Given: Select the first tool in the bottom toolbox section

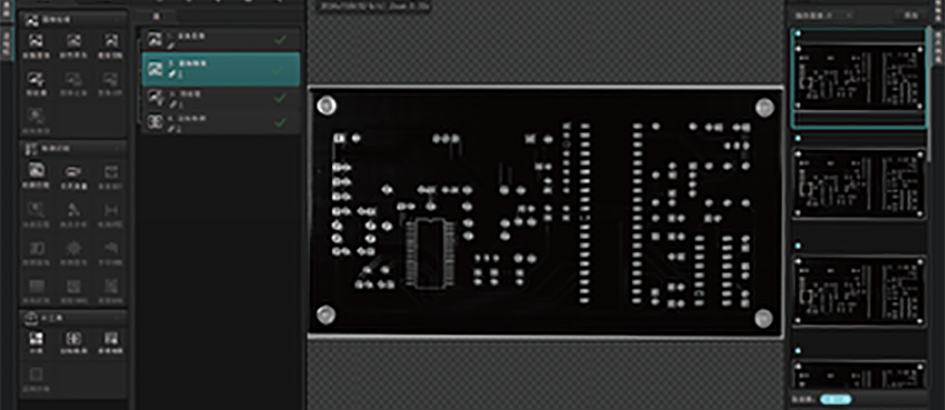Looking at the screenshot, I should pyautogui.click(x=36, y=341).
